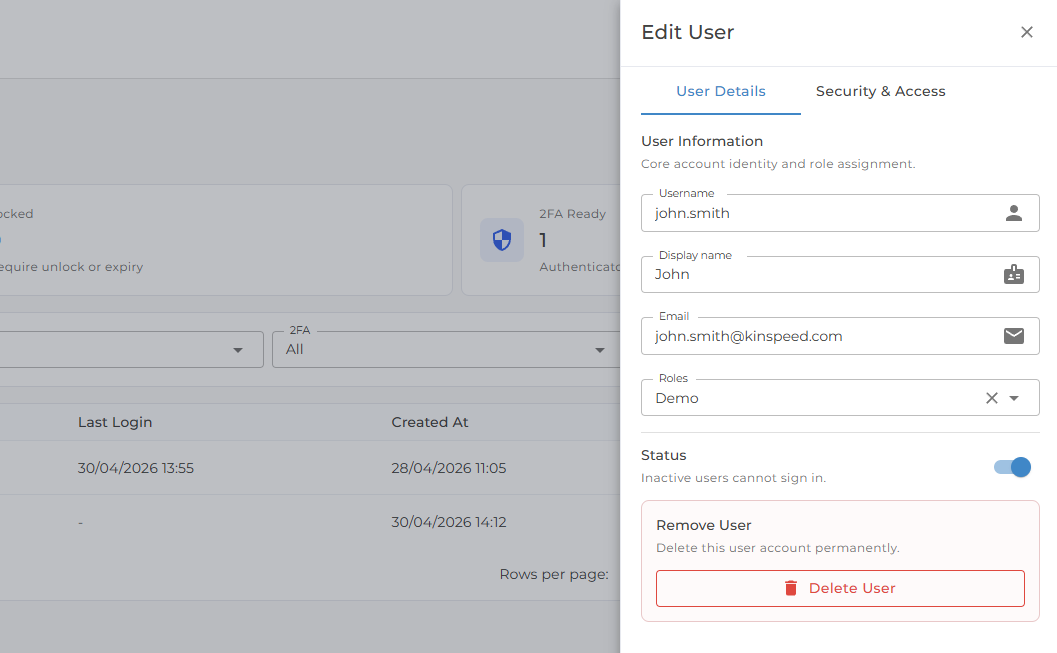Open the Security & Access tab
This screenshot has width=1057, height=653.
[880, 91]
